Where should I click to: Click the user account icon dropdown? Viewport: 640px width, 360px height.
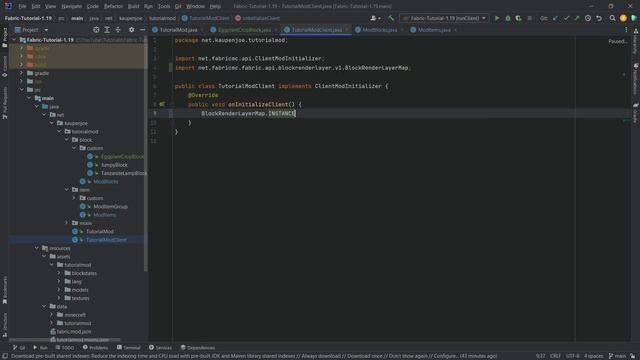(x=375, y=18)
